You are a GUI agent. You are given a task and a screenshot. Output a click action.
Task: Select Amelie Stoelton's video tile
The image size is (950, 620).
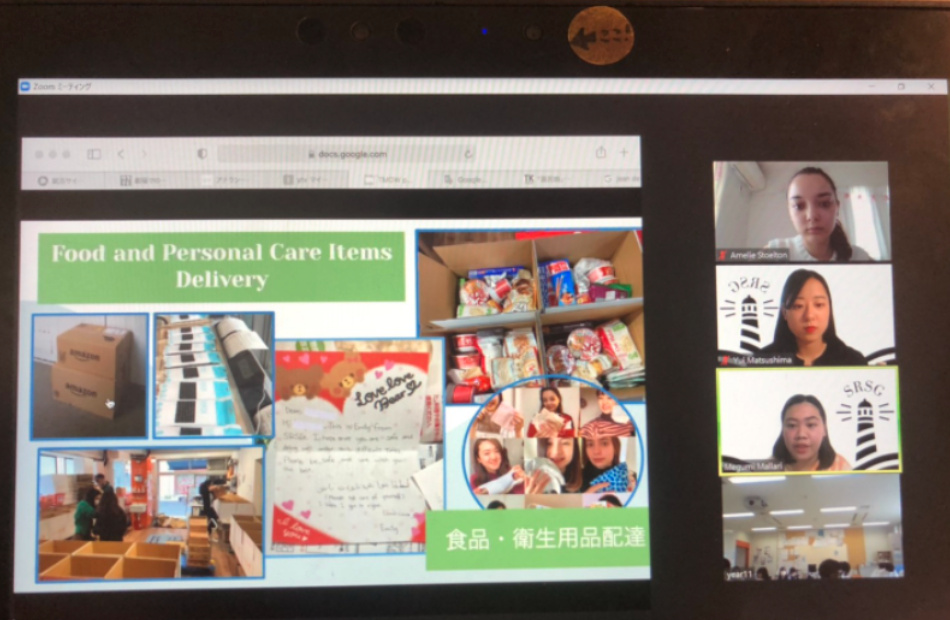(801, 211)
